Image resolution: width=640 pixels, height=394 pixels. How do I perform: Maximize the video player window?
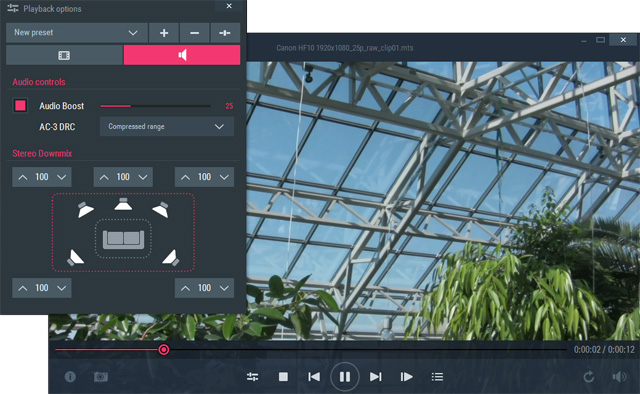click(x=600, y=40)
